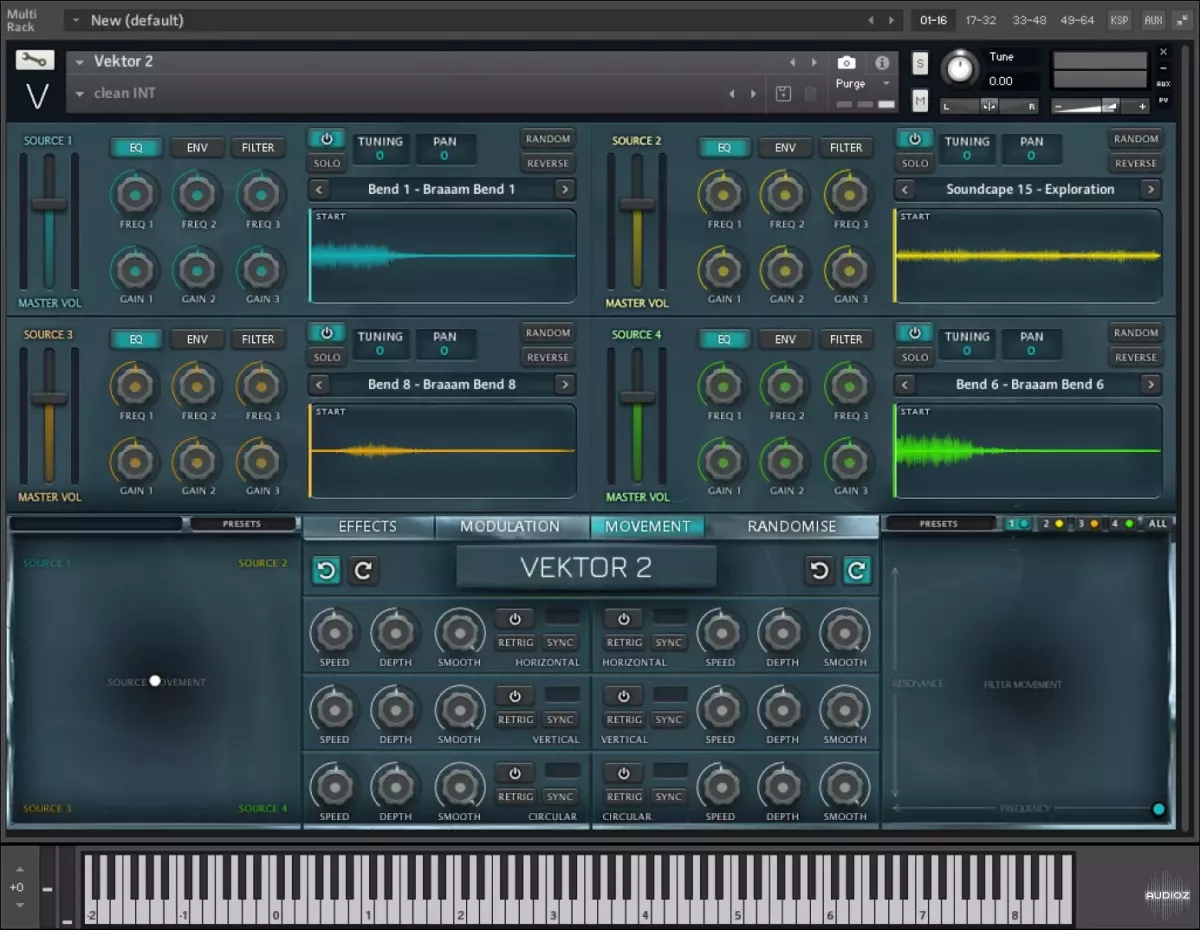Viewport: 1200px width, 930px height.
Task: Switch to the Modulation tab
Action: point(510,526)
